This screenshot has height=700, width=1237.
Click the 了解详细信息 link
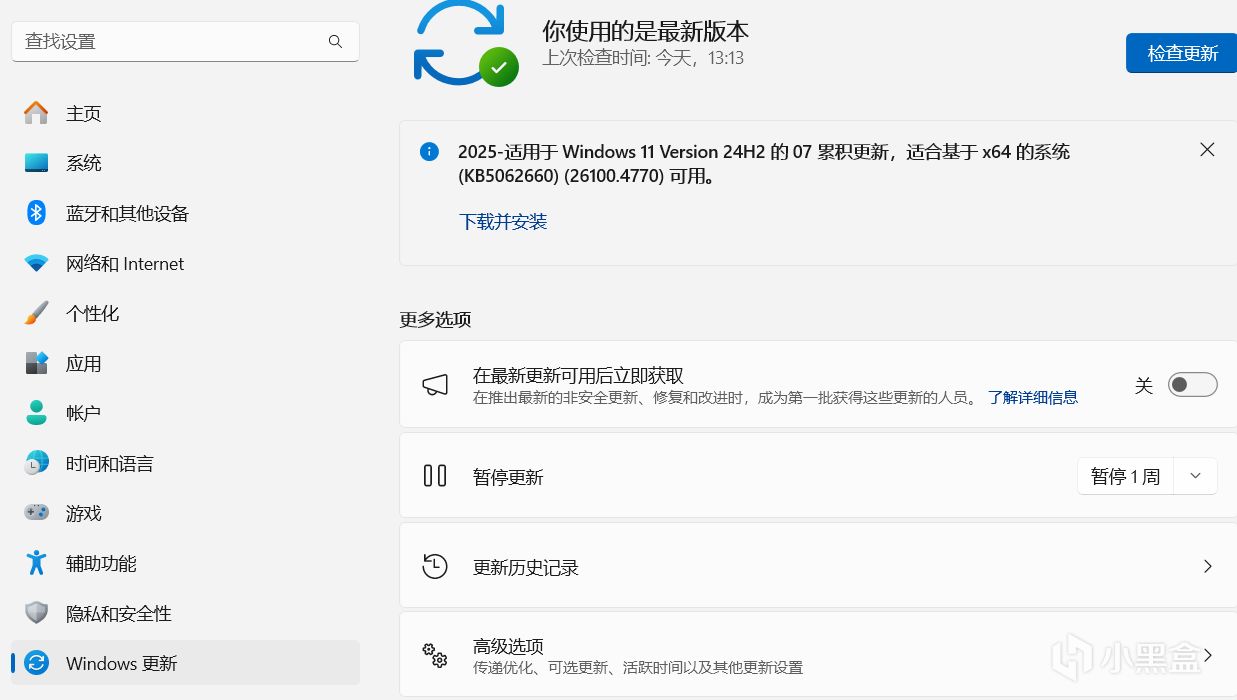1033,397
